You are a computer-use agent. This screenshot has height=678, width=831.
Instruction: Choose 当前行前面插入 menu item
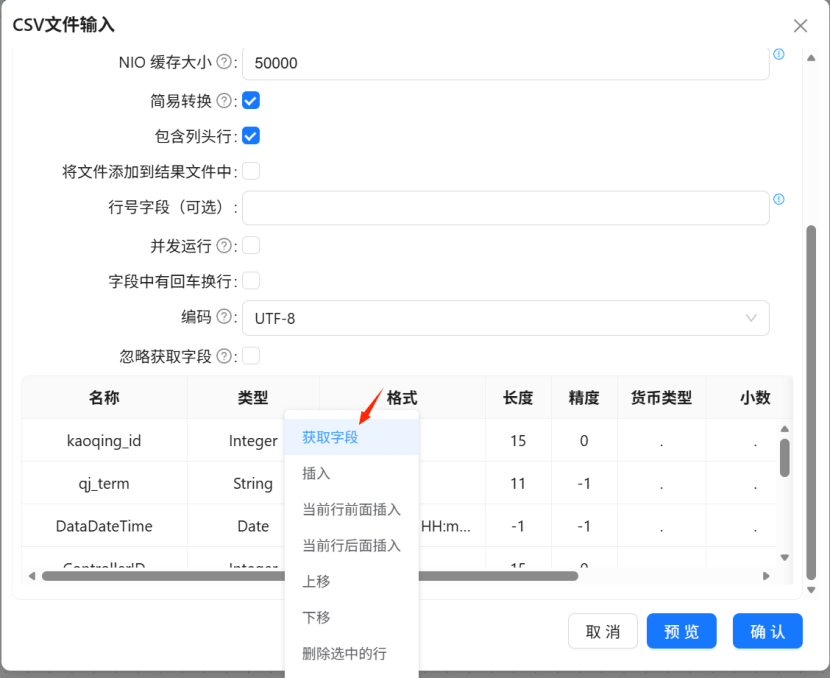(x=352, y=509)
